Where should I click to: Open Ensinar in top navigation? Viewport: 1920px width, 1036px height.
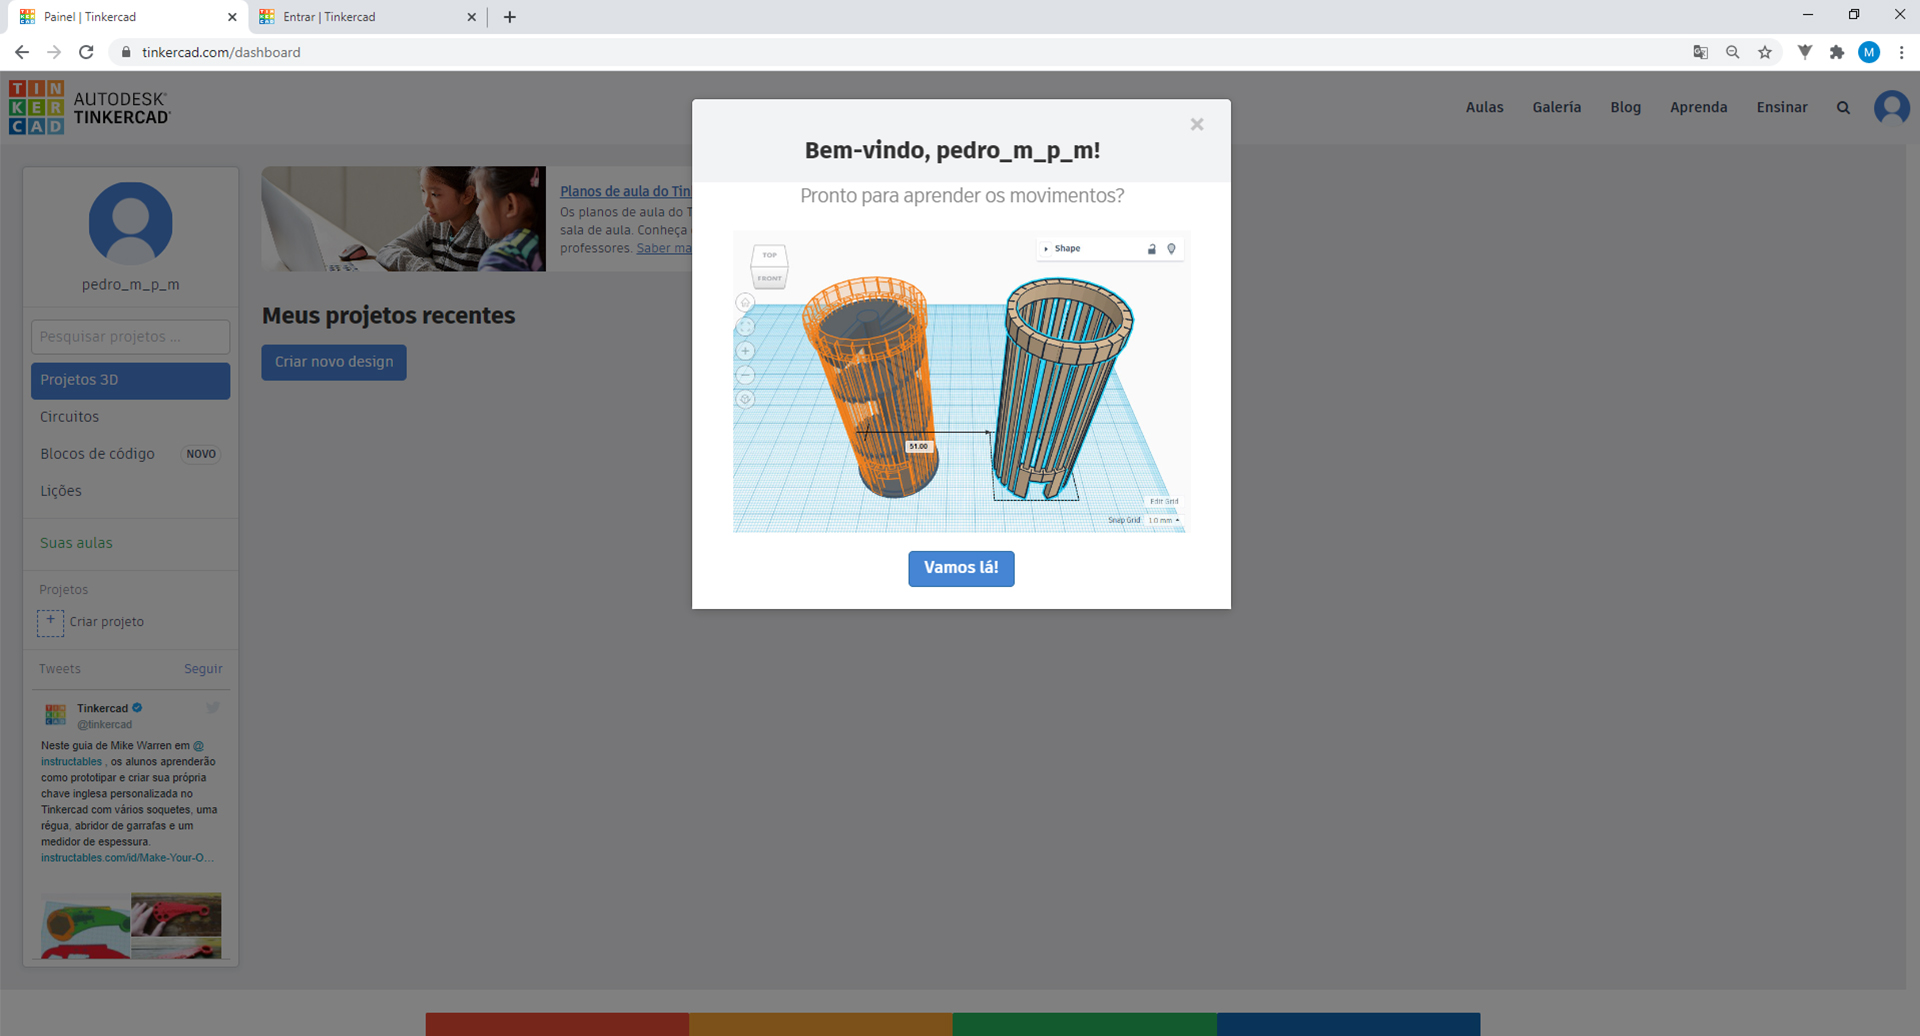pos(1782,107)
